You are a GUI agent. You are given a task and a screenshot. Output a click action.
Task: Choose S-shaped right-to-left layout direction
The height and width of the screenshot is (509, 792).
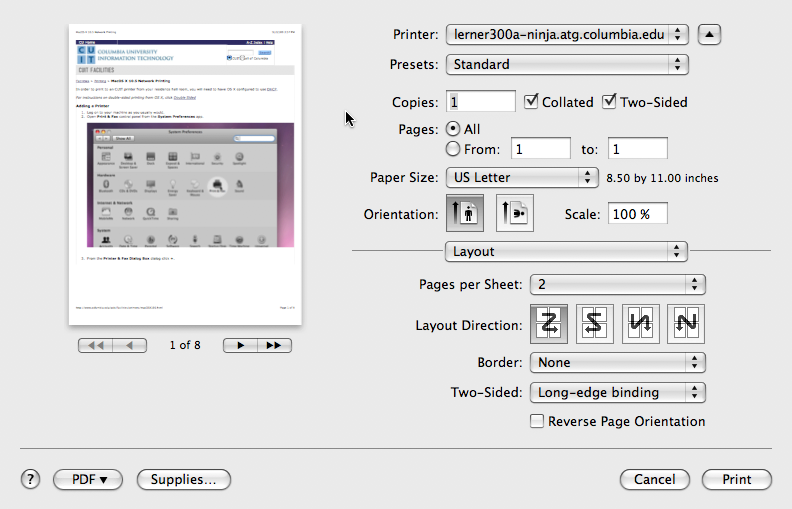(595, 324)
